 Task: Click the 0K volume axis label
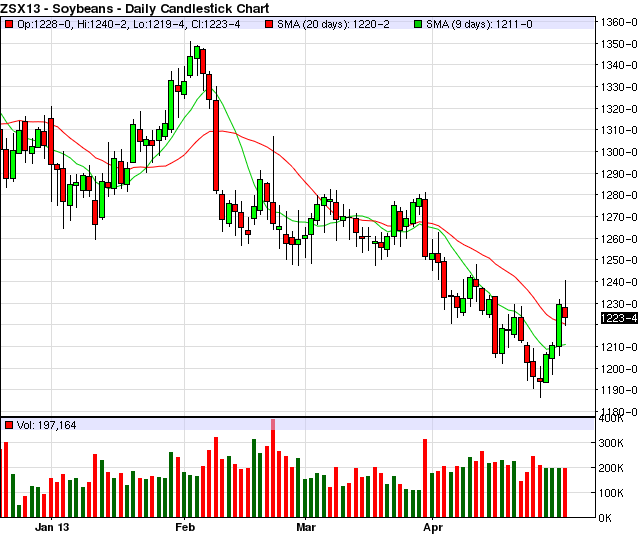(605, 518)
